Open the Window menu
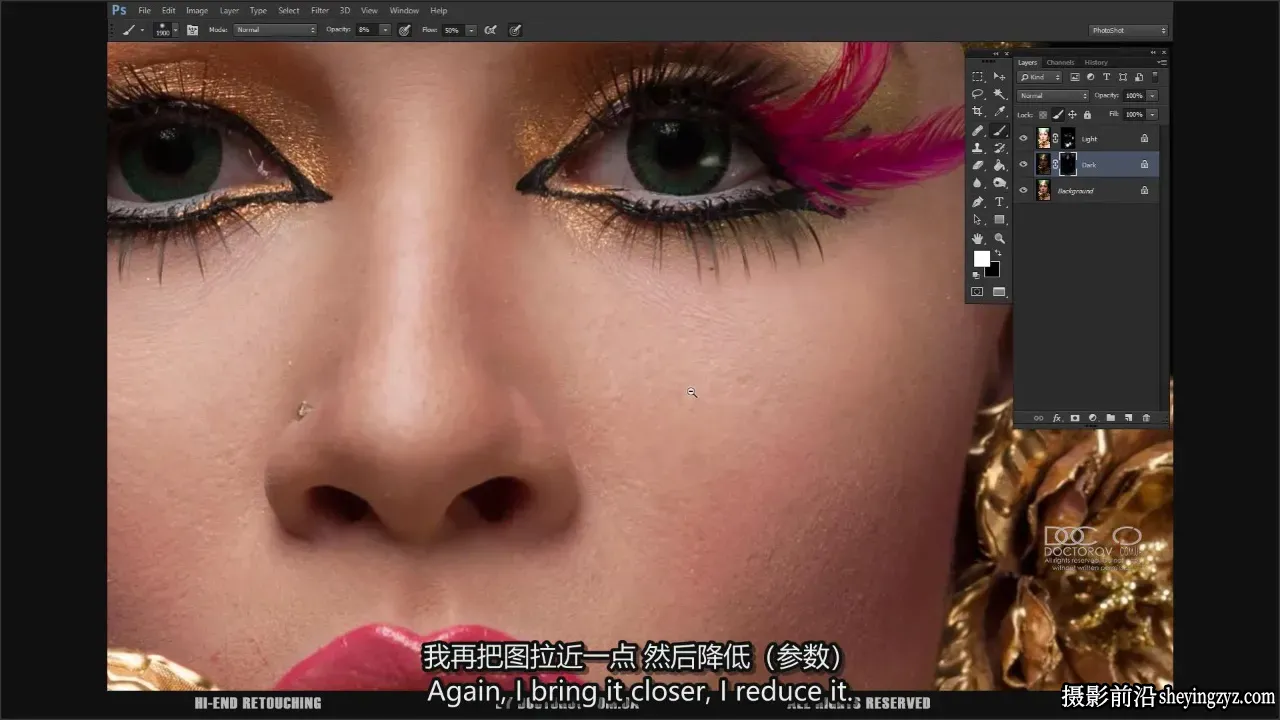 point(404,10)
